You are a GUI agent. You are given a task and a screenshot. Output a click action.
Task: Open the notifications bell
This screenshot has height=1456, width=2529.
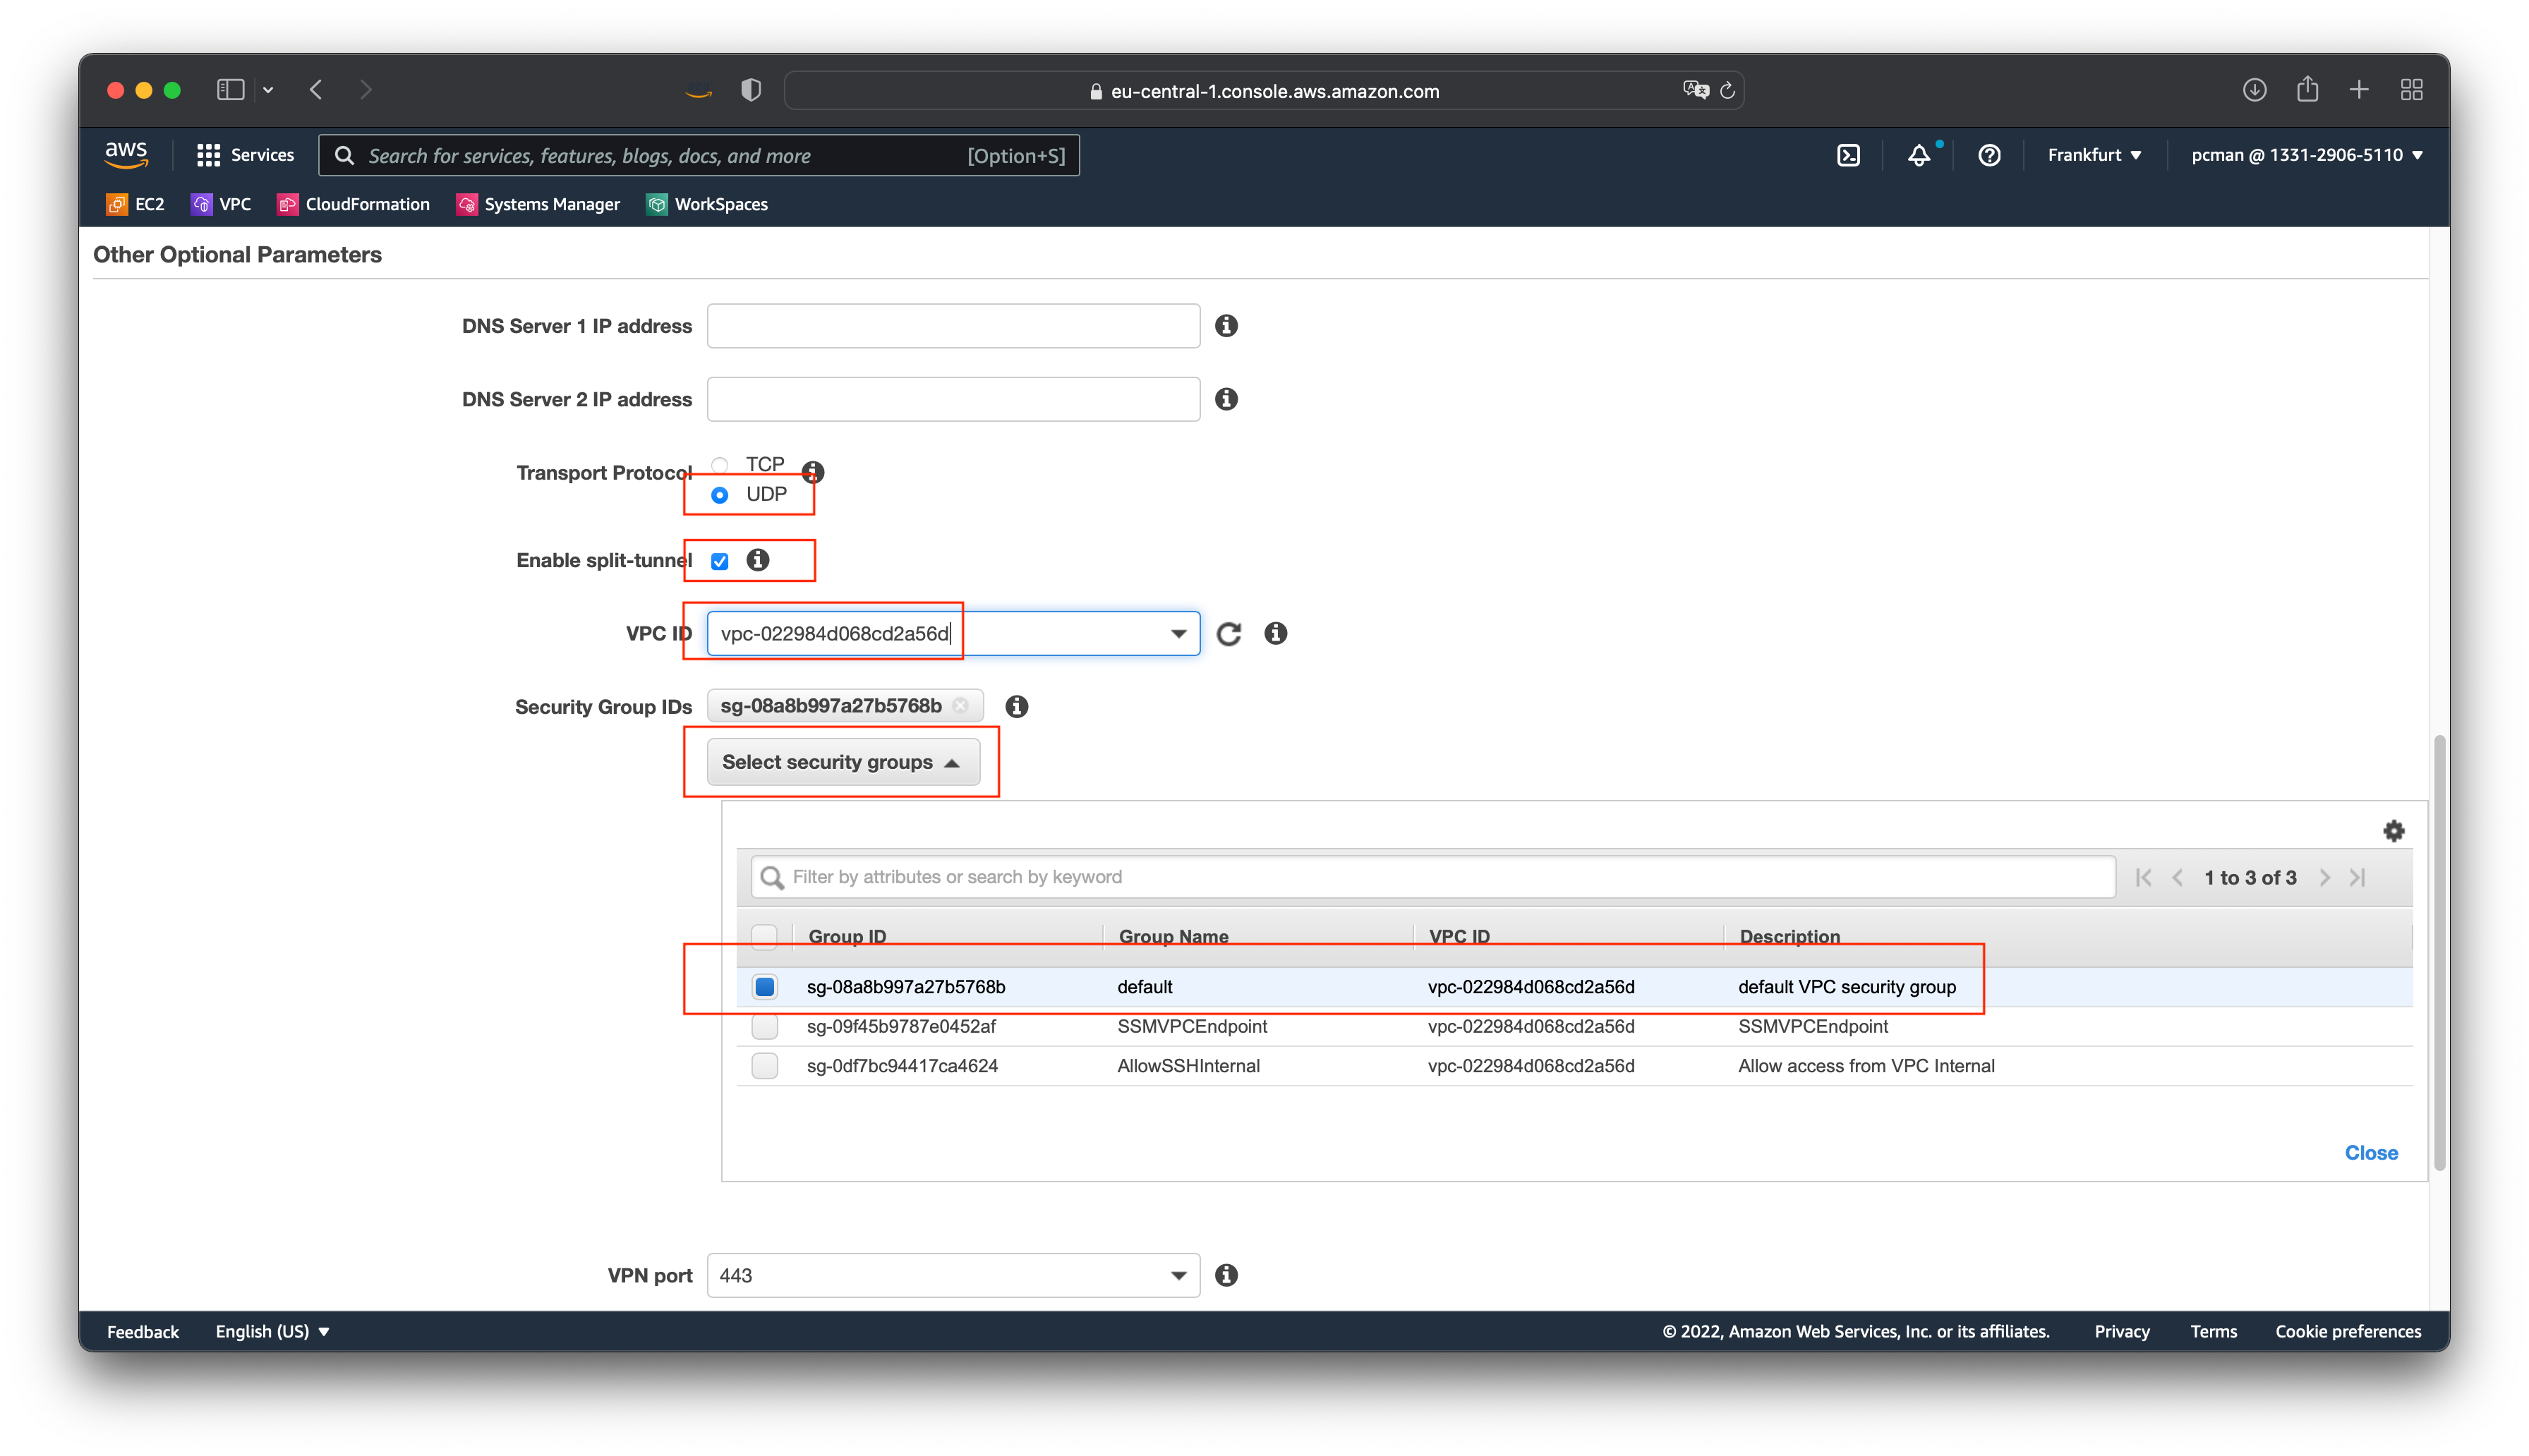coord(1918,155)
